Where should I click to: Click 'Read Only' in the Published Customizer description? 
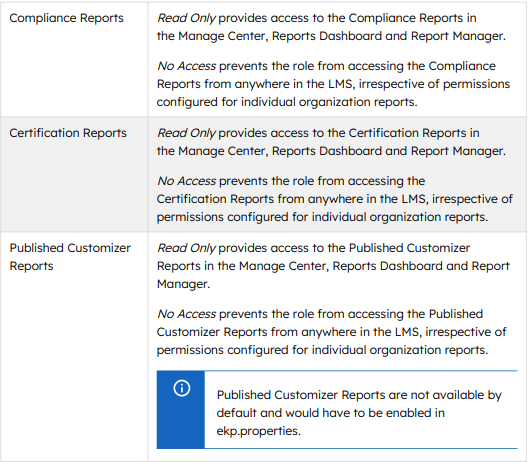coord(186,248)
